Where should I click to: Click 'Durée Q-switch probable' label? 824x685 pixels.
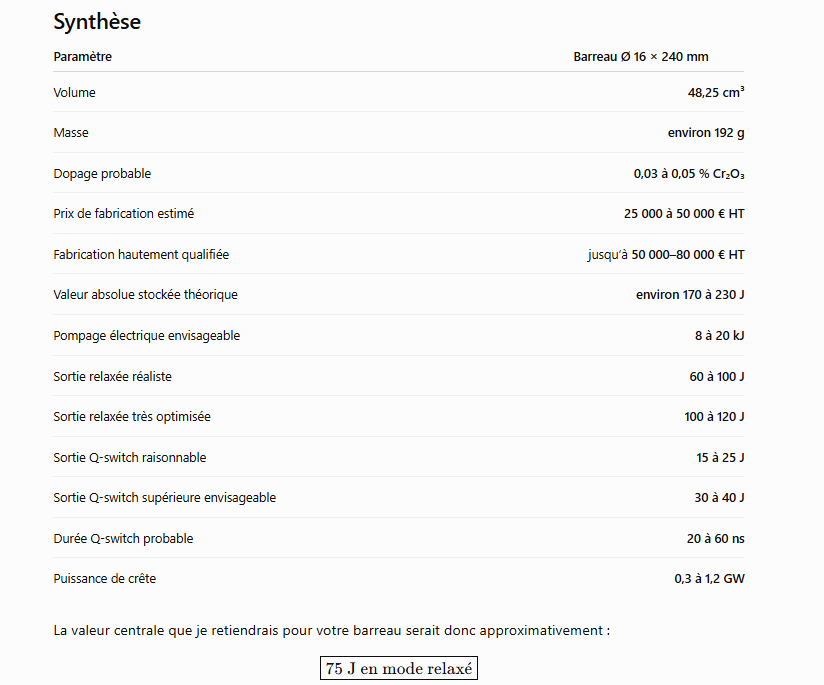(x=123, y=539)
